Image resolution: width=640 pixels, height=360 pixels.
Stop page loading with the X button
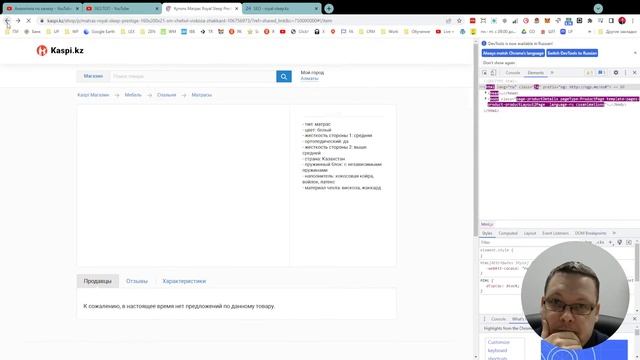29,20
